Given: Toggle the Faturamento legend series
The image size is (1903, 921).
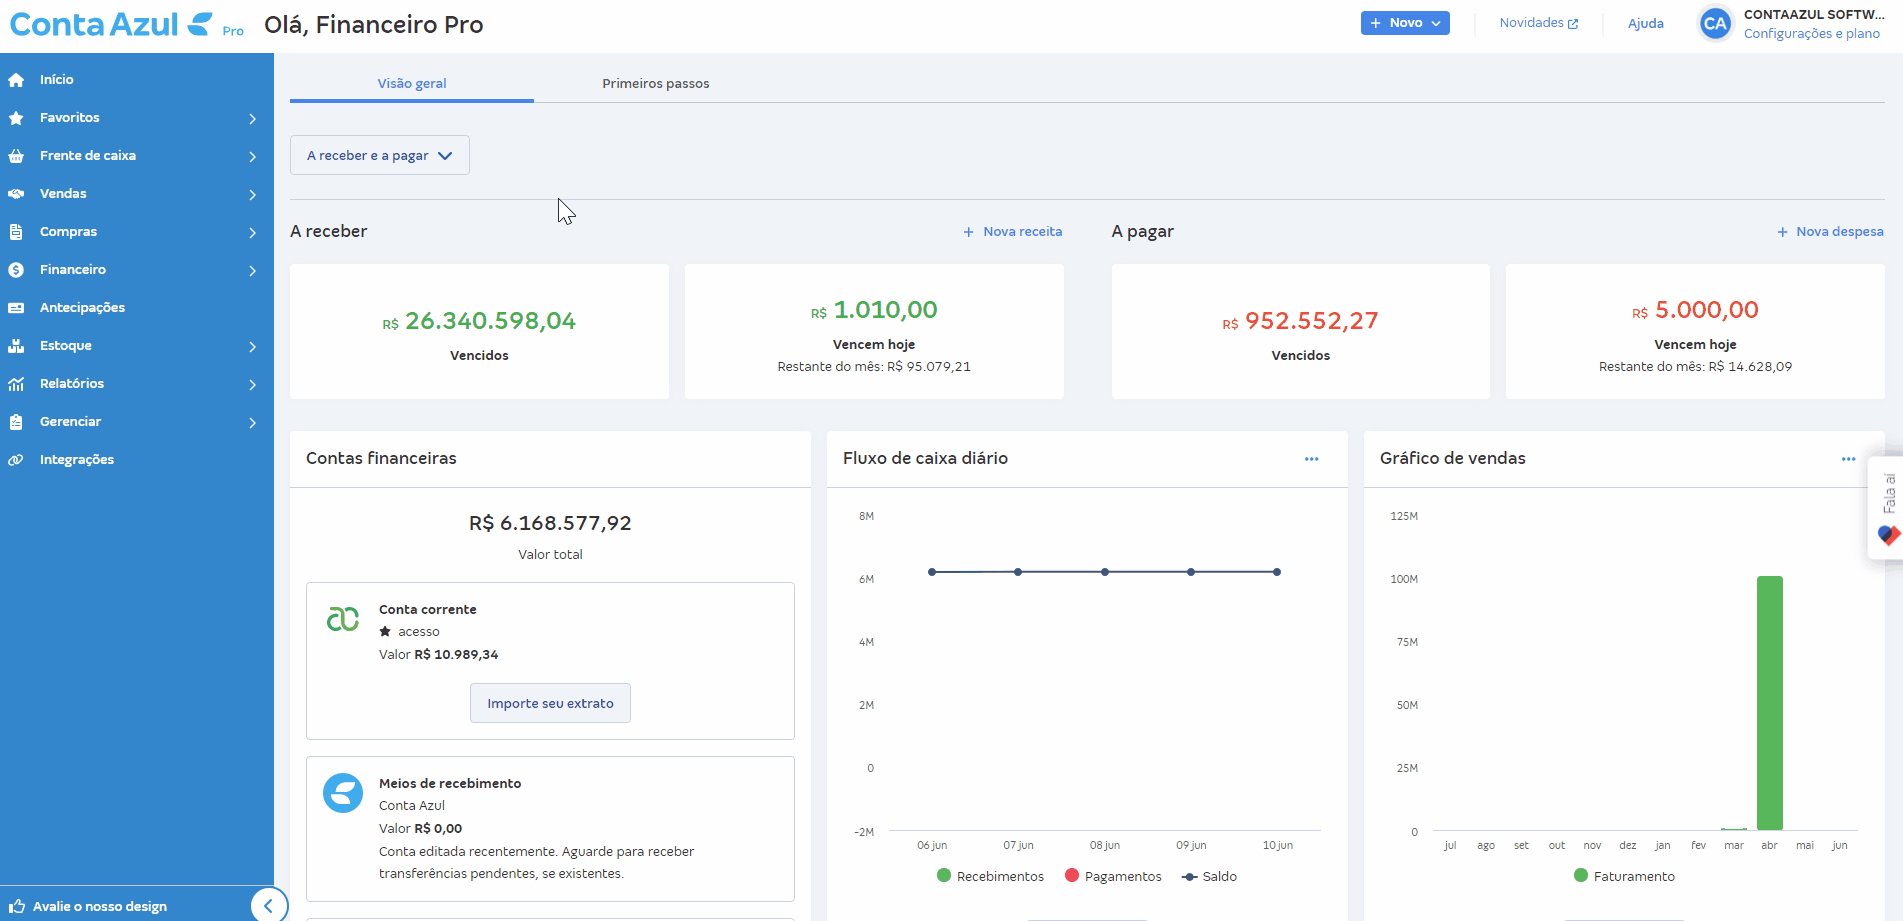Looking at the screenshot, I should [x=1624, y=876].
